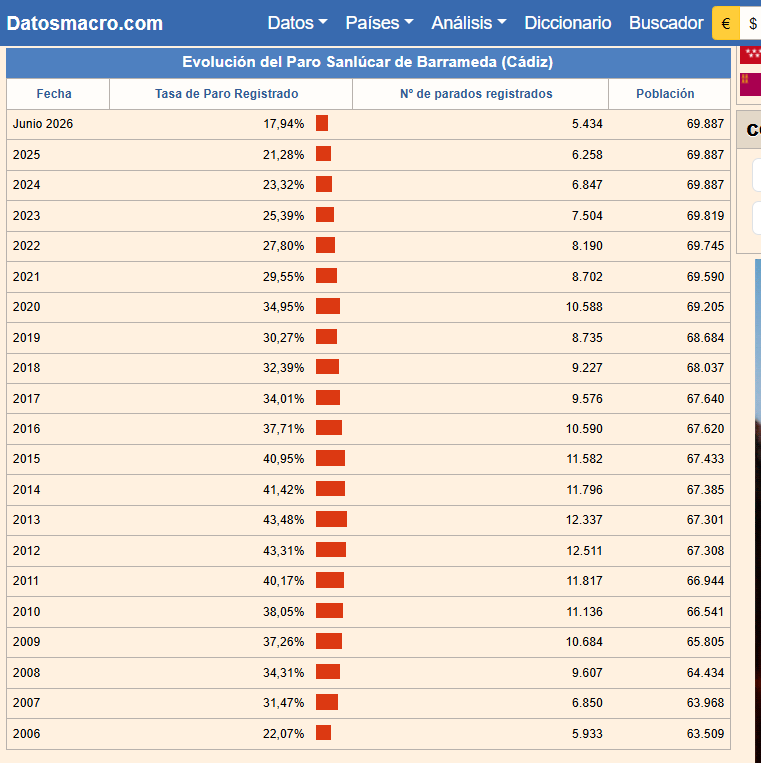Select the 63.968 population value

click(x=706, y=703)
